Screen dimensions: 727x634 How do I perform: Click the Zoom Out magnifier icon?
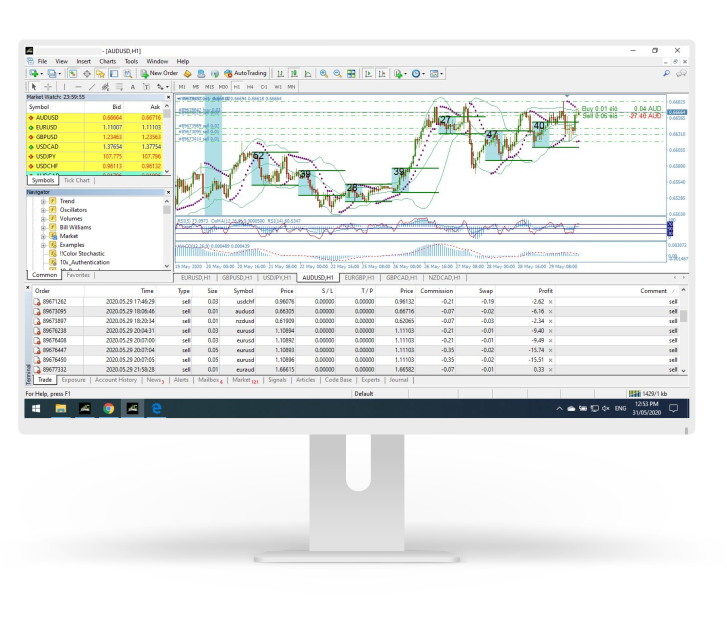338,73
